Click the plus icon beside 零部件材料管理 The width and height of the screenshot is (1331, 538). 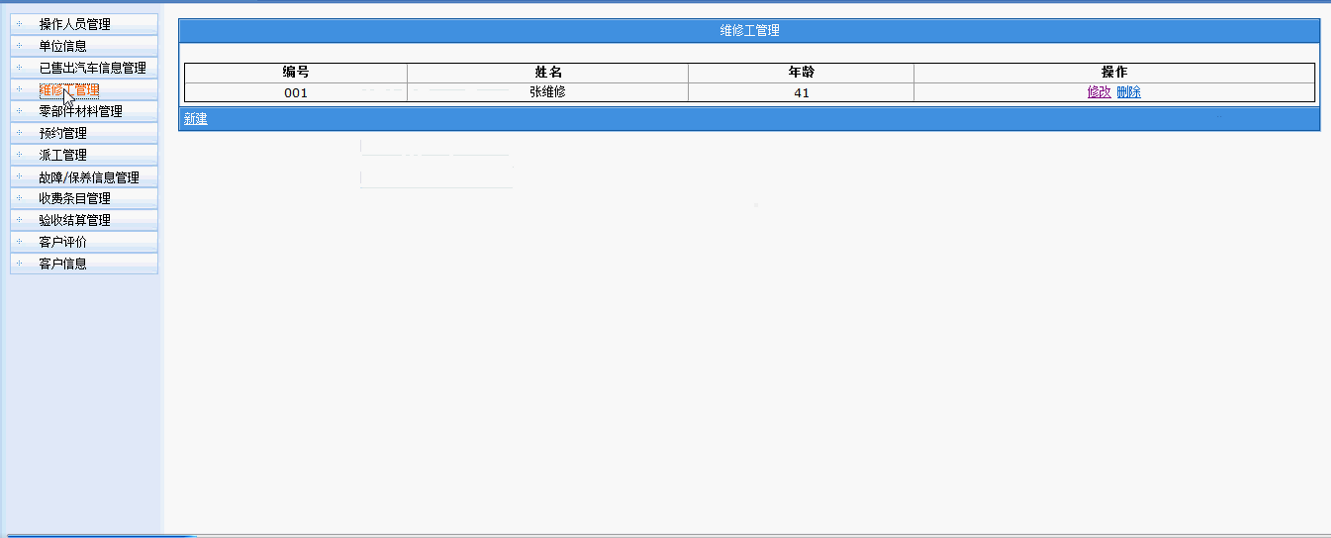click(19, 111)
